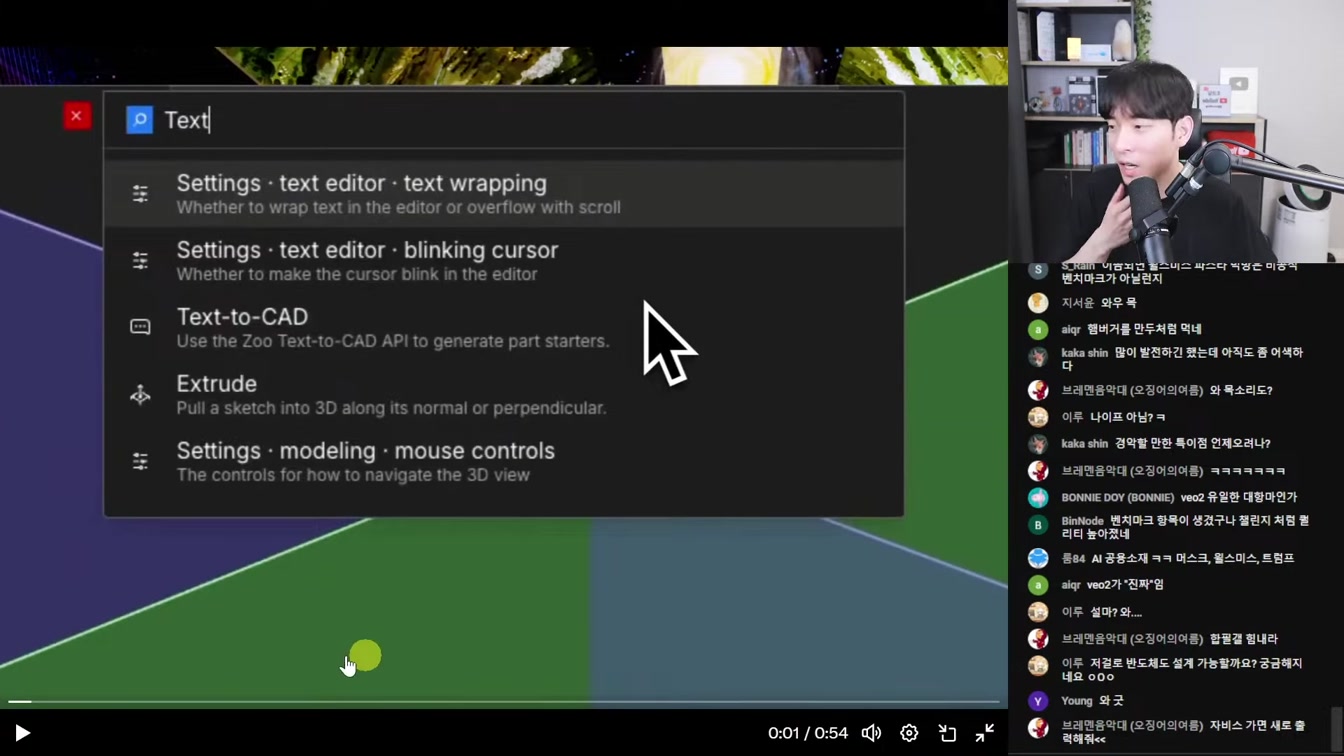
Task: Click chat message '햄버거를 만두처럼 먹네'
Action: click(1145, 329)
